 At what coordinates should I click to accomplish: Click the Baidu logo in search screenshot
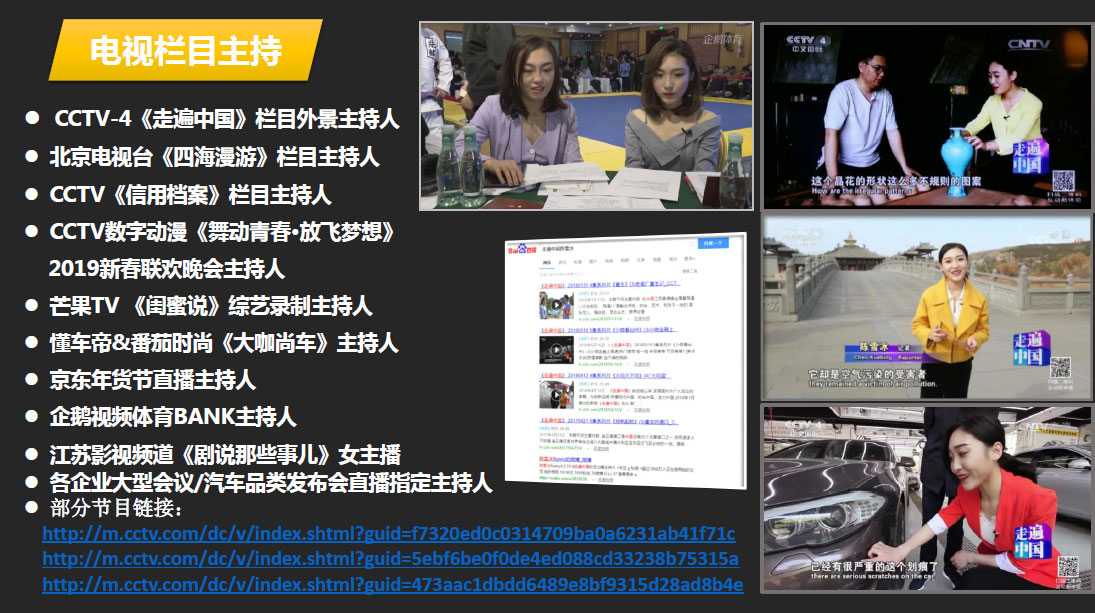point(522,249)
